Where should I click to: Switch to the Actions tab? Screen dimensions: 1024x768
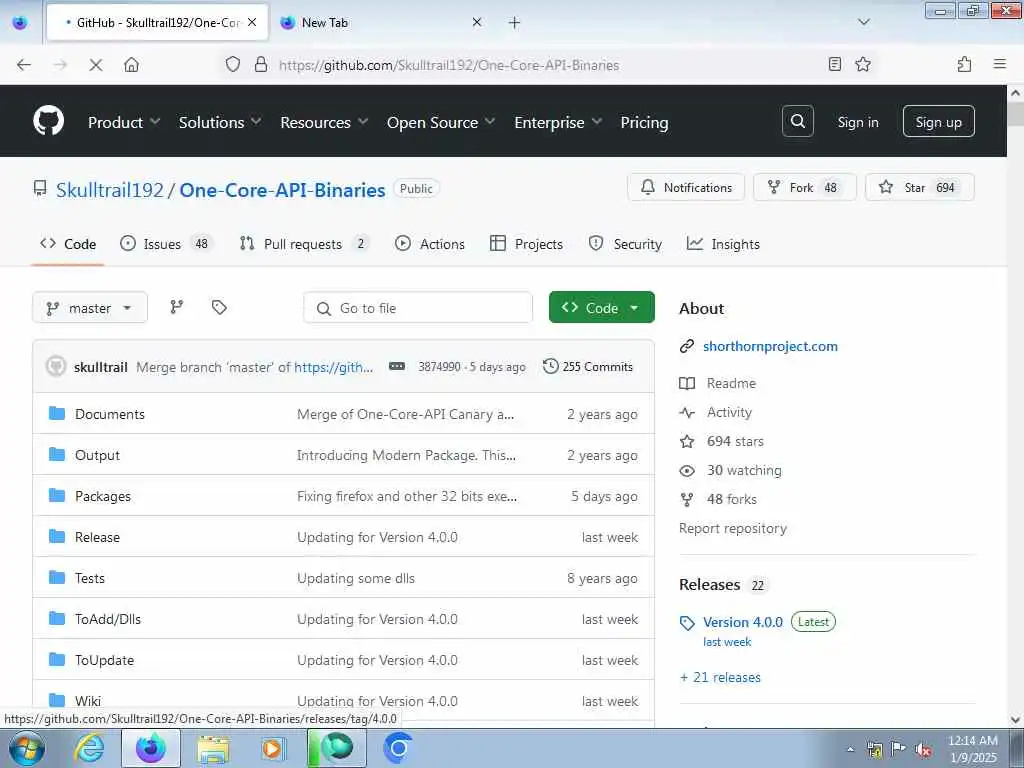pos(430,244)
